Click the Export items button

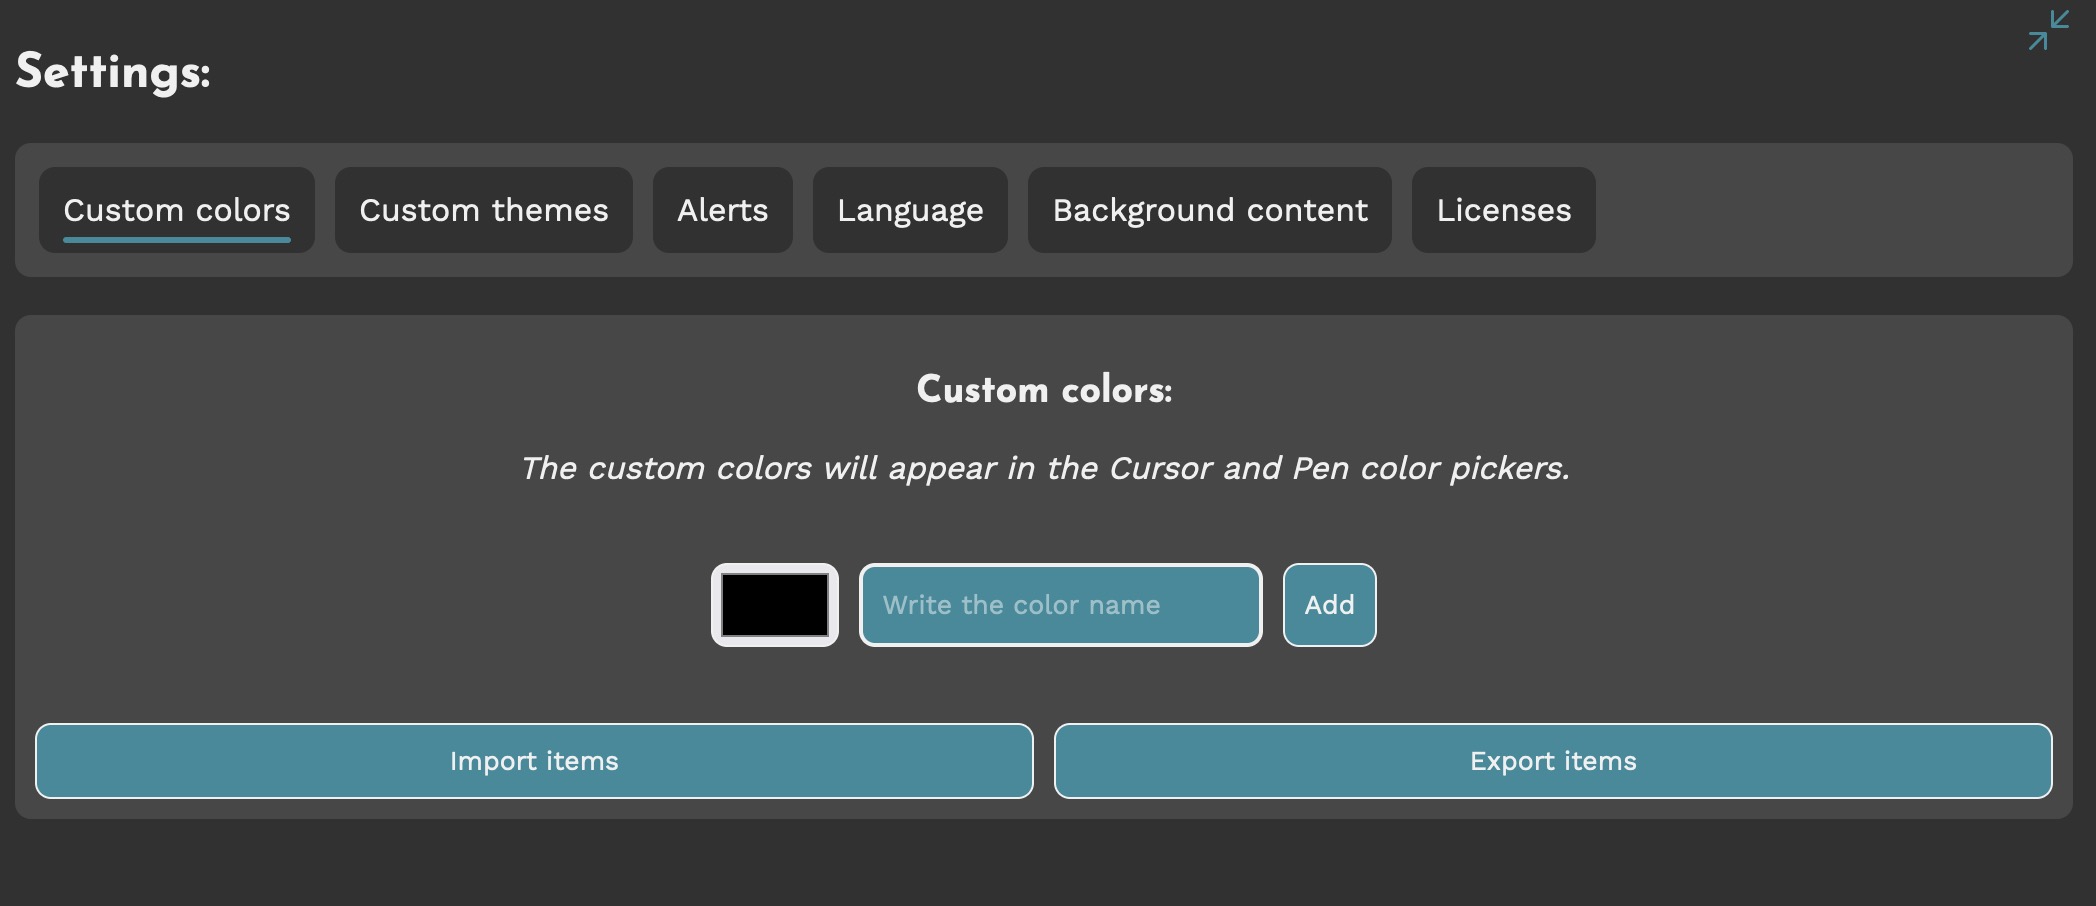[x=1553, y=761]
